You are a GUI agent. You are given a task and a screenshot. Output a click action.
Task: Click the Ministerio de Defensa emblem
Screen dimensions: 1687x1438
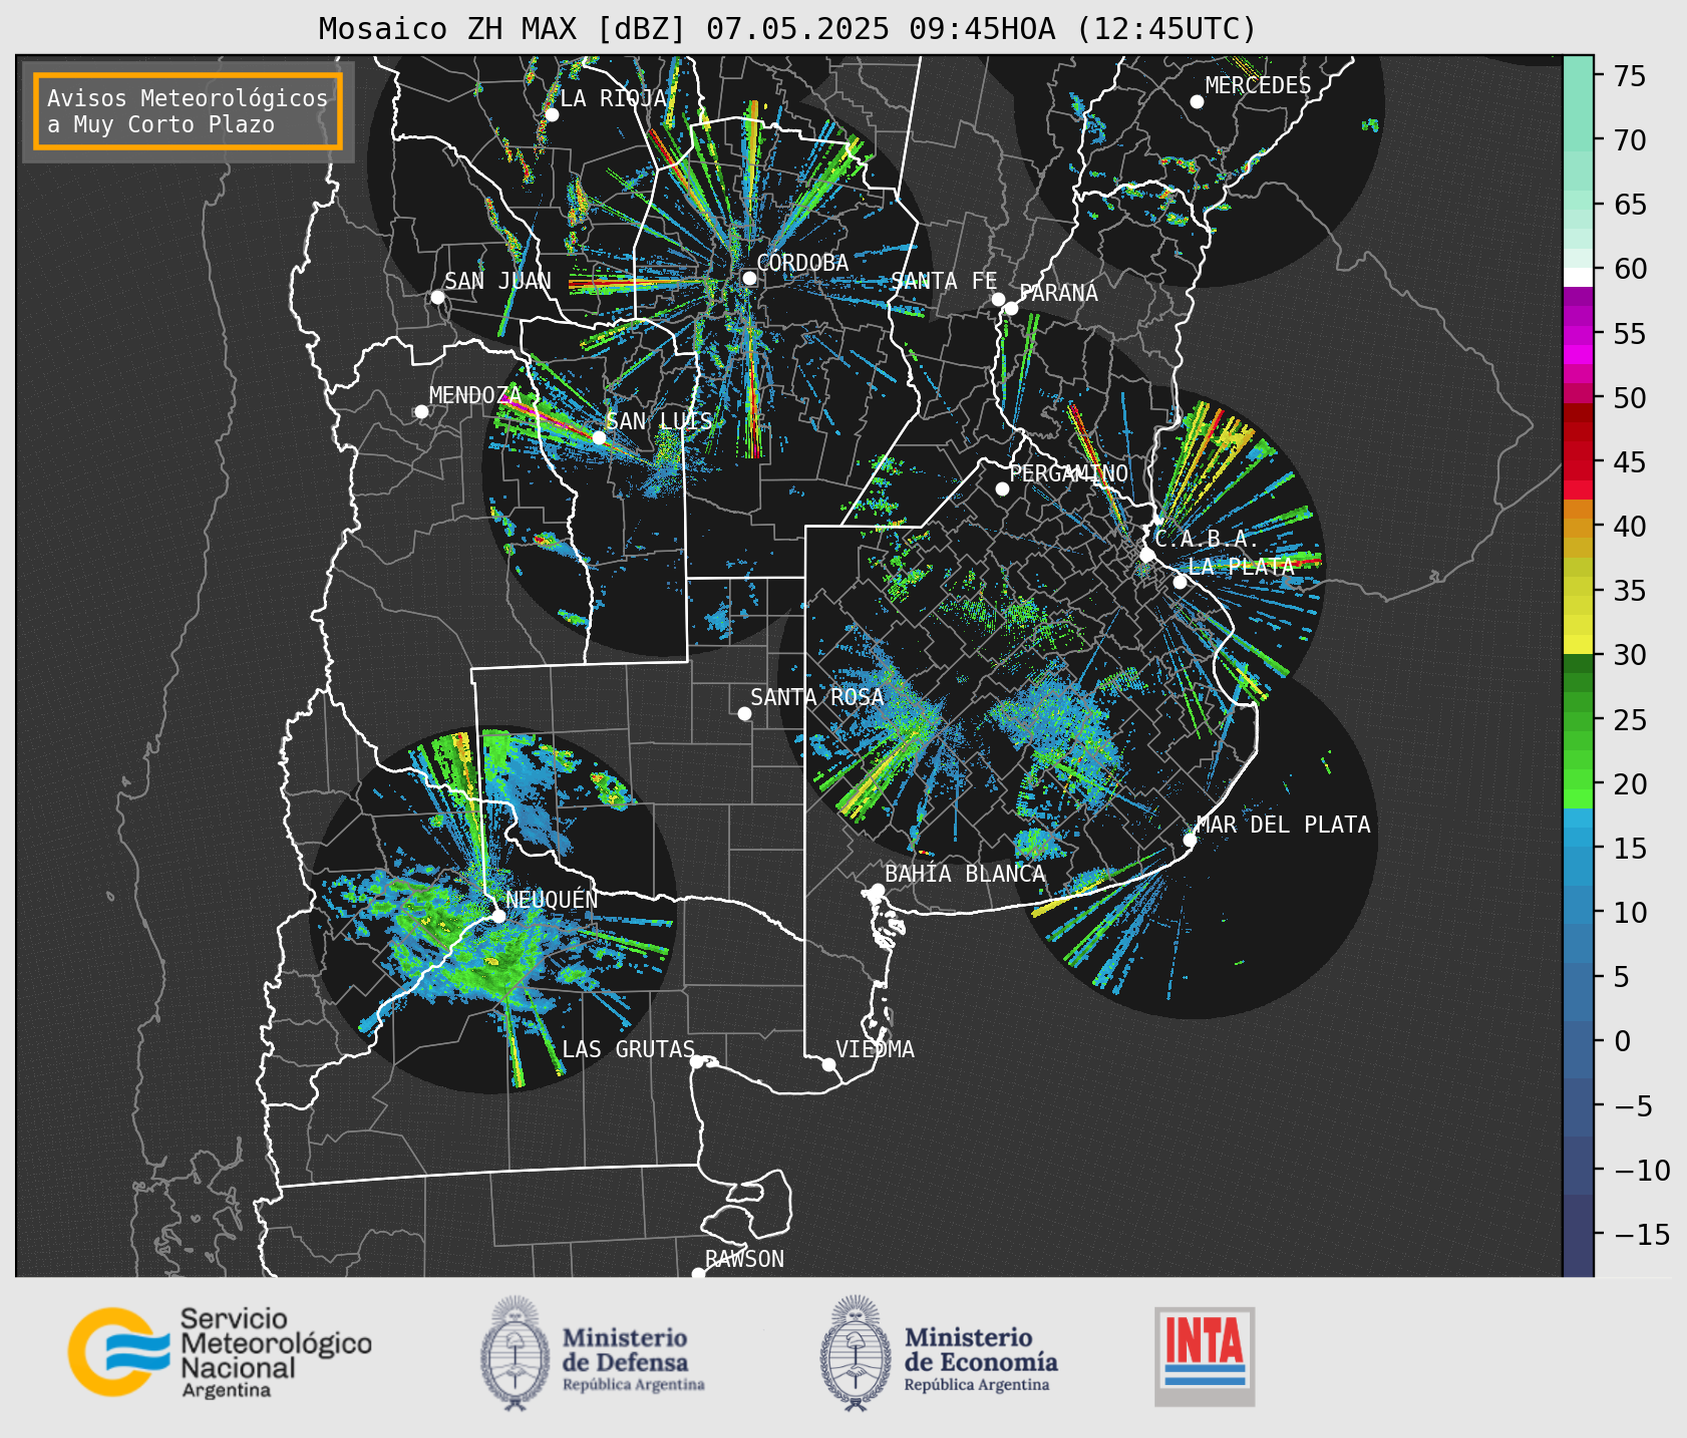[x=514, y=1354]
